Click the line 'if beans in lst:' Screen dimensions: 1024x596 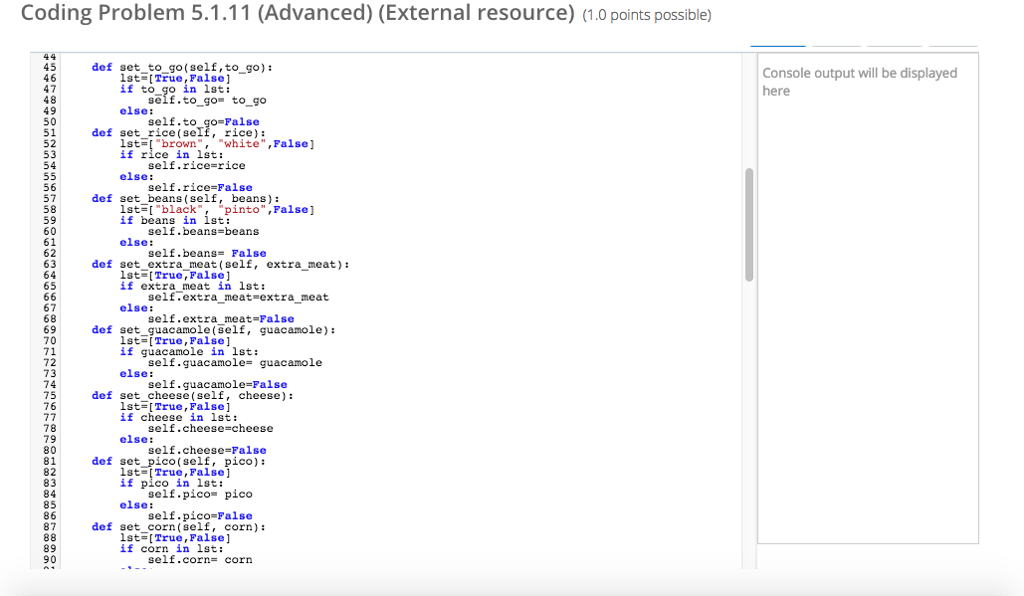tap(175, 221)
